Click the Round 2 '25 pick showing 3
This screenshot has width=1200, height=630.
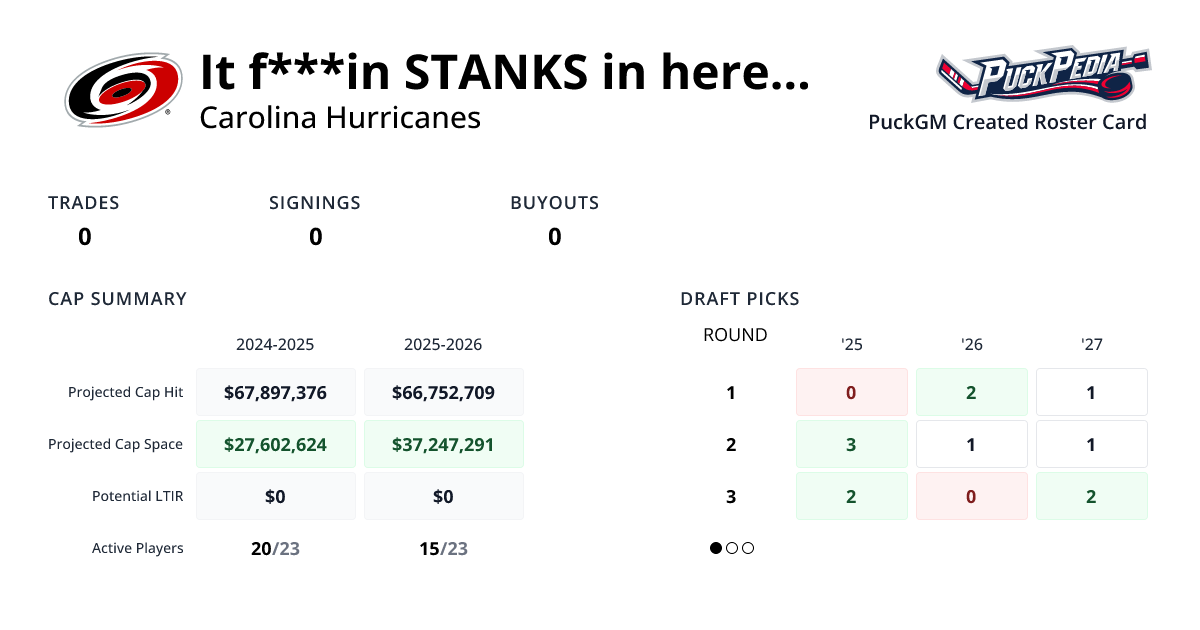pos(851,444)
